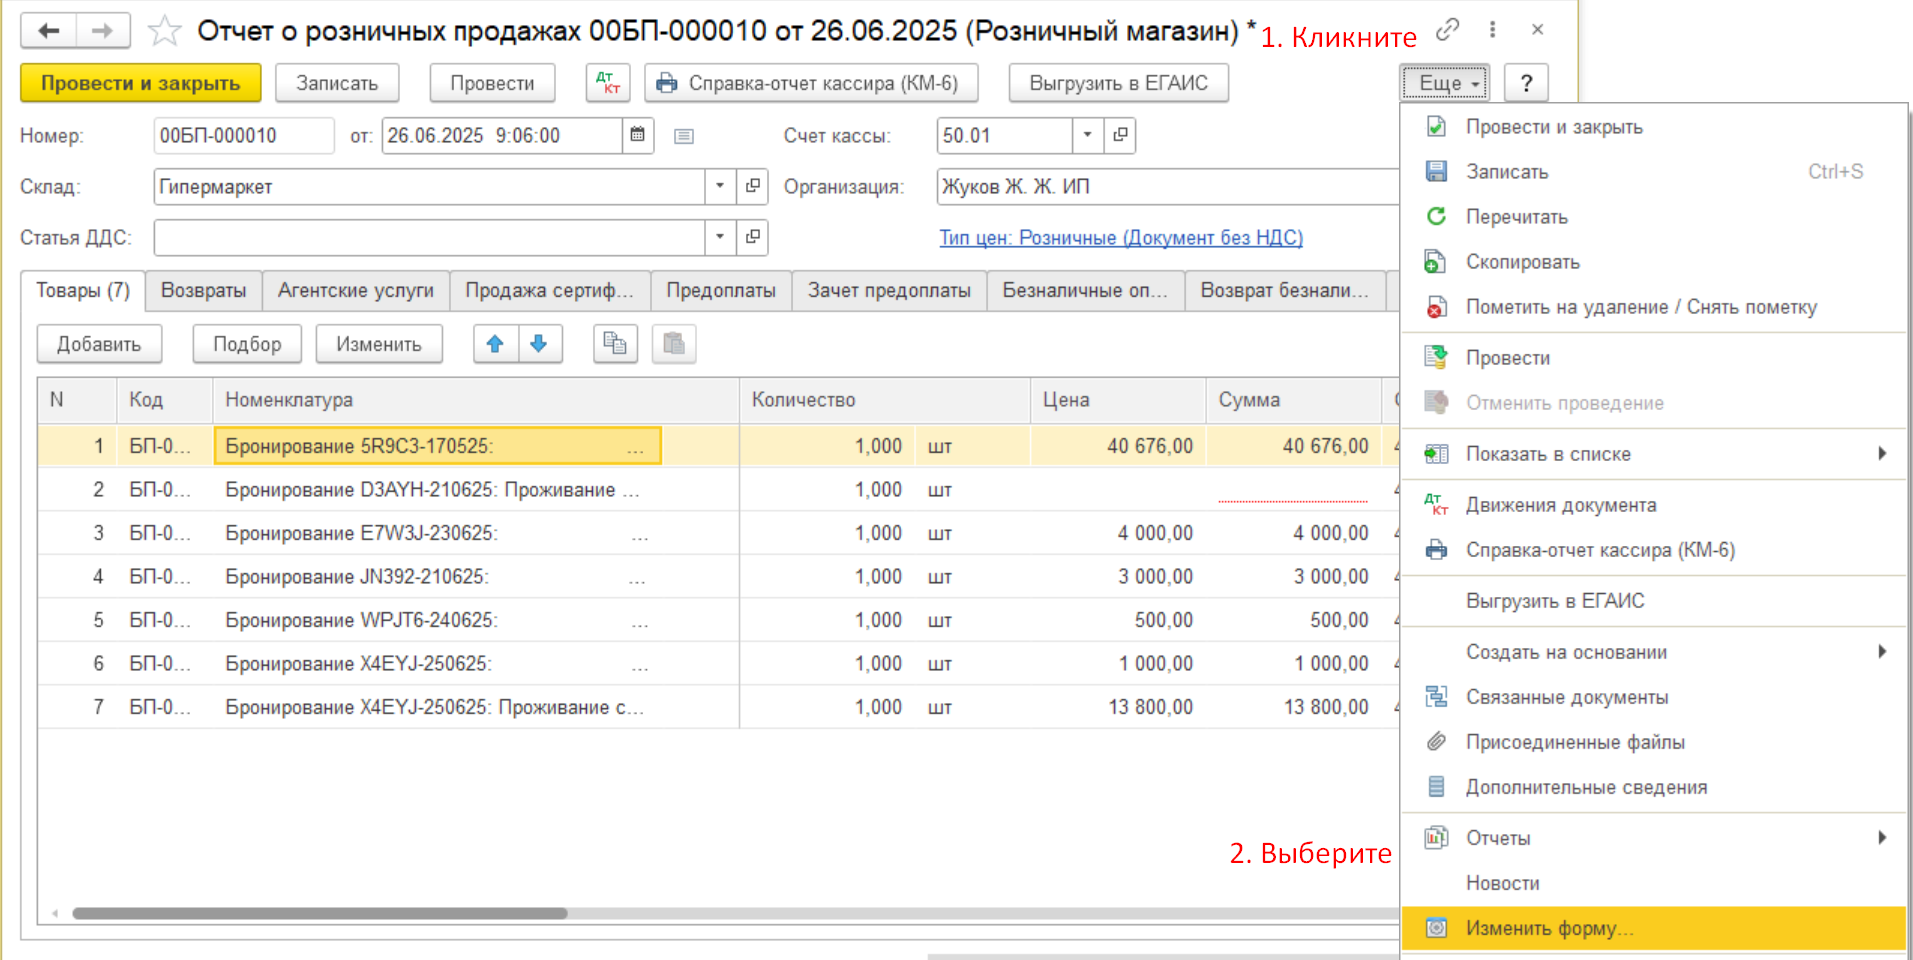Screen dimensions: 1913x960
Task: Open the Тип цен: Розничные link
Action: [1120, 238]
